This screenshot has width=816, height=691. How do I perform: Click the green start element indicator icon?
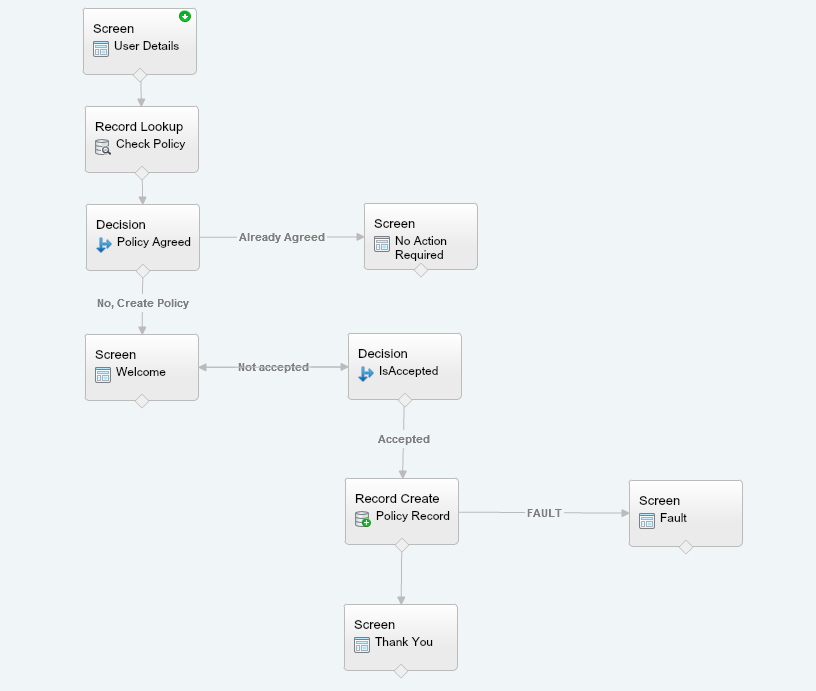(185, 17)
